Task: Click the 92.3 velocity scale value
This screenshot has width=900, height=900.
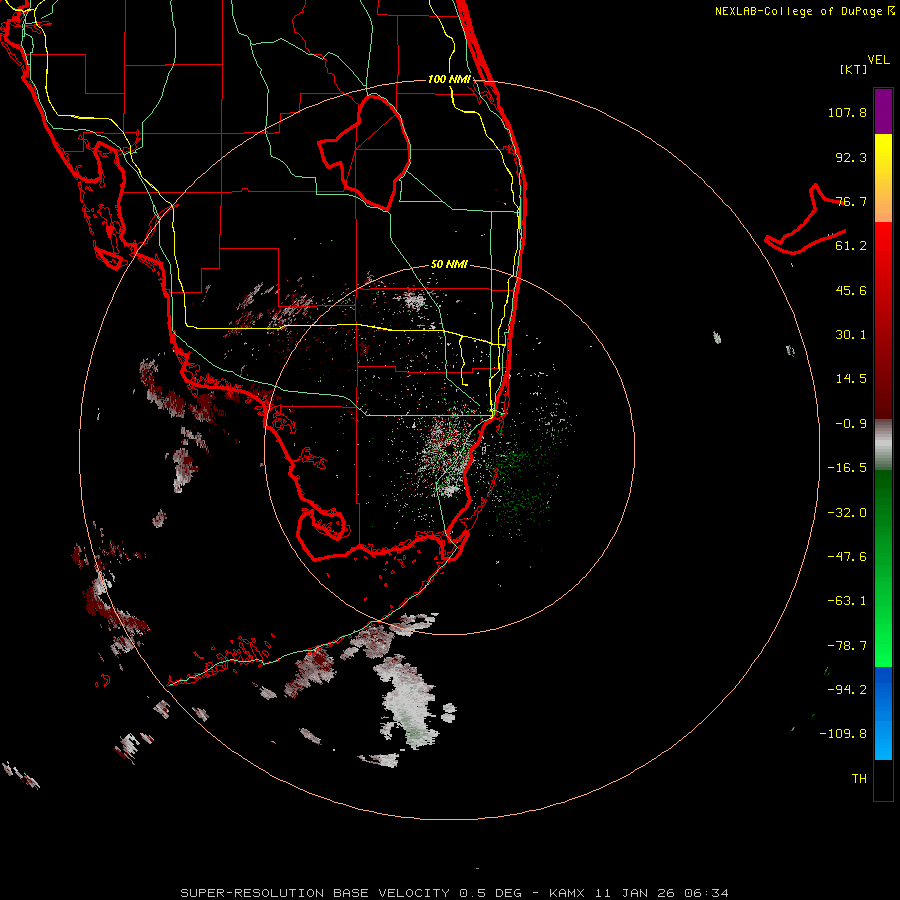Action: click(851, 157)
